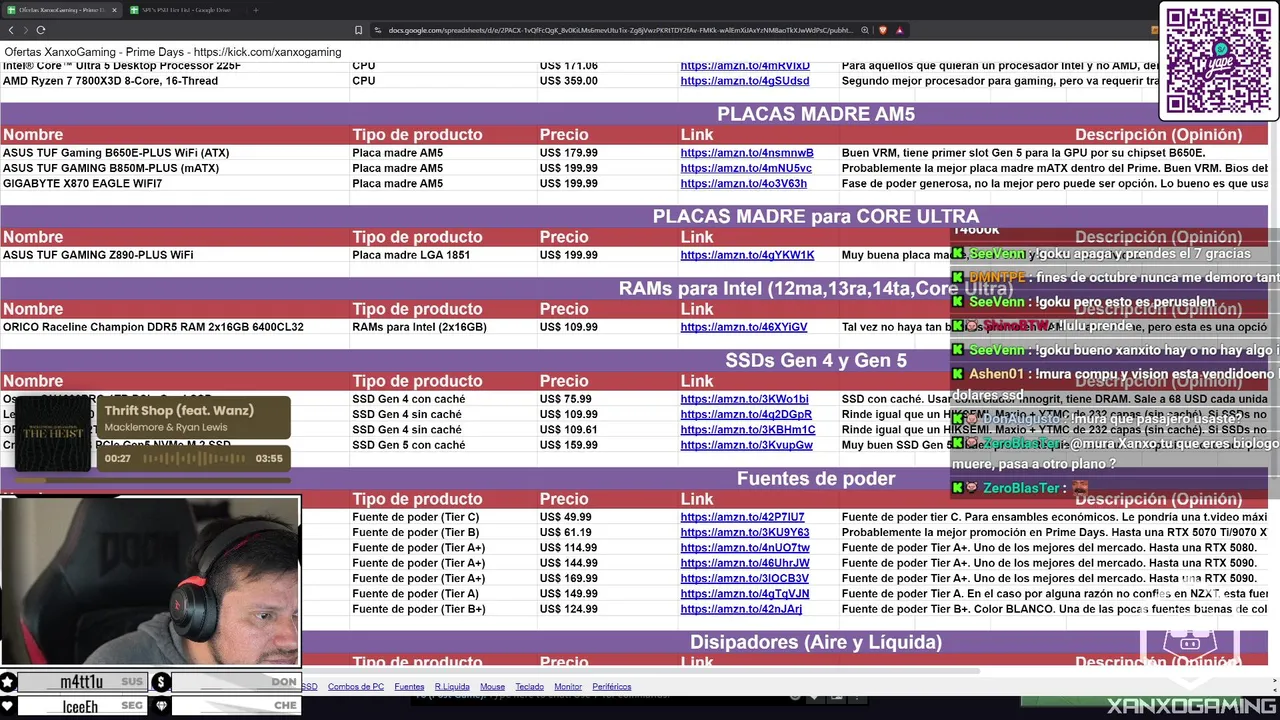Open the Brave Shields lion icon
The height and width of the screenshot is (720, 1280).
coord(883,30)
